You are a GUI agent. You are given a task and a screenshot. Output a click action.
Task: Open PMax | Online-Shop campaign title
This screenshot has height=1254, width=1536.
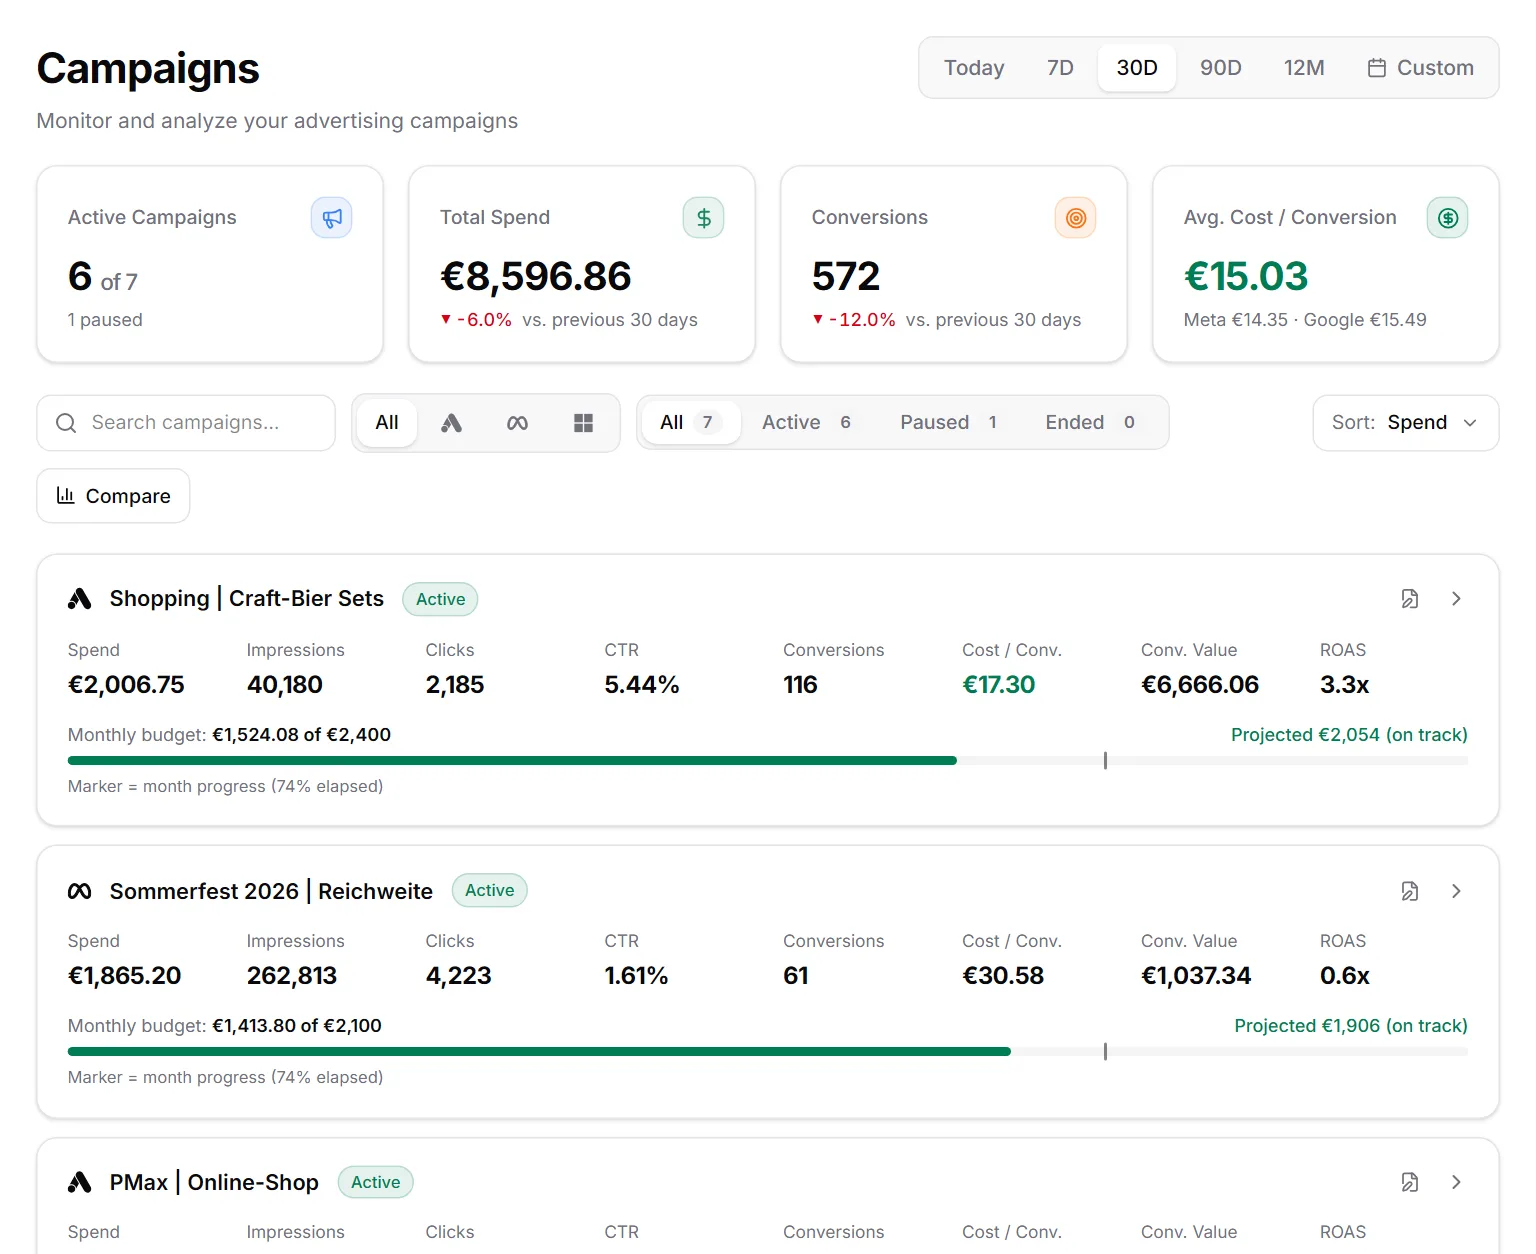214,1182
